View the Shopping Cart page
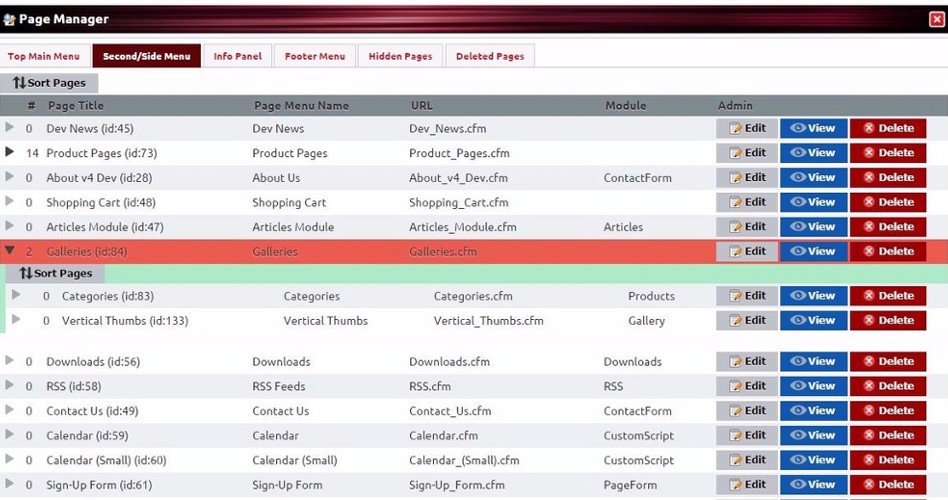Screen dimensions: 948x500 (x=813, y=202)
